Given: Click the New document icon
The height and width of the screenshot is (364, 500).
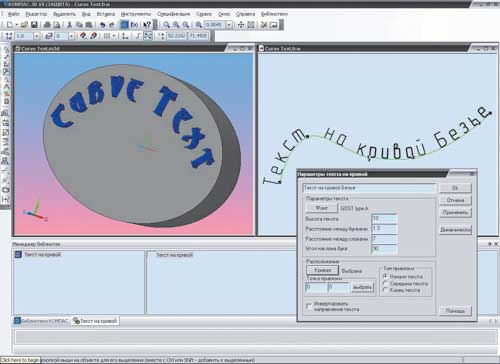Looking at the screenshot, I should coord(10,25).
